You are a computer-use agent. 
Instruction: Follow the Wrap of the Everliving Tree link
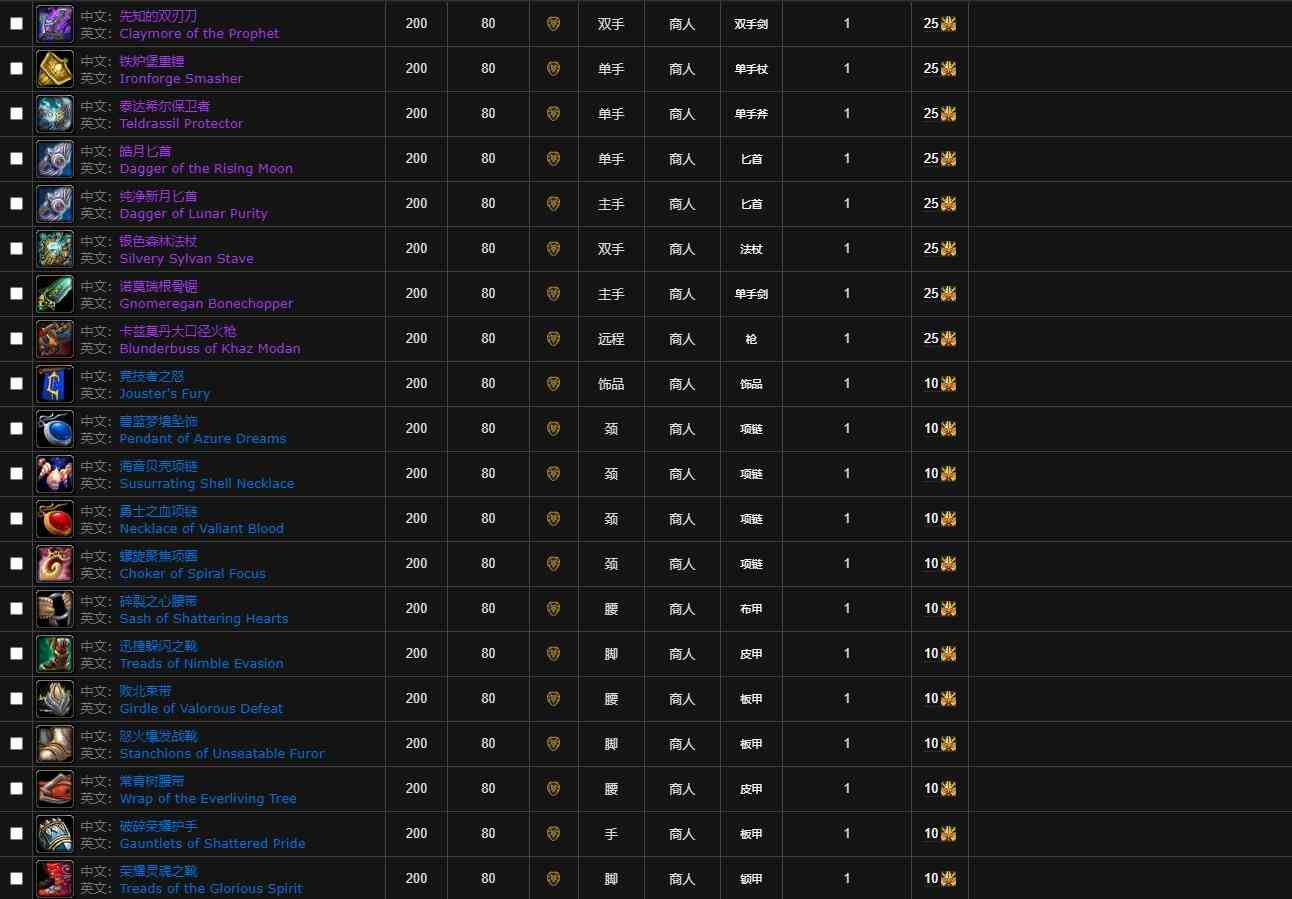click(208, 798)
